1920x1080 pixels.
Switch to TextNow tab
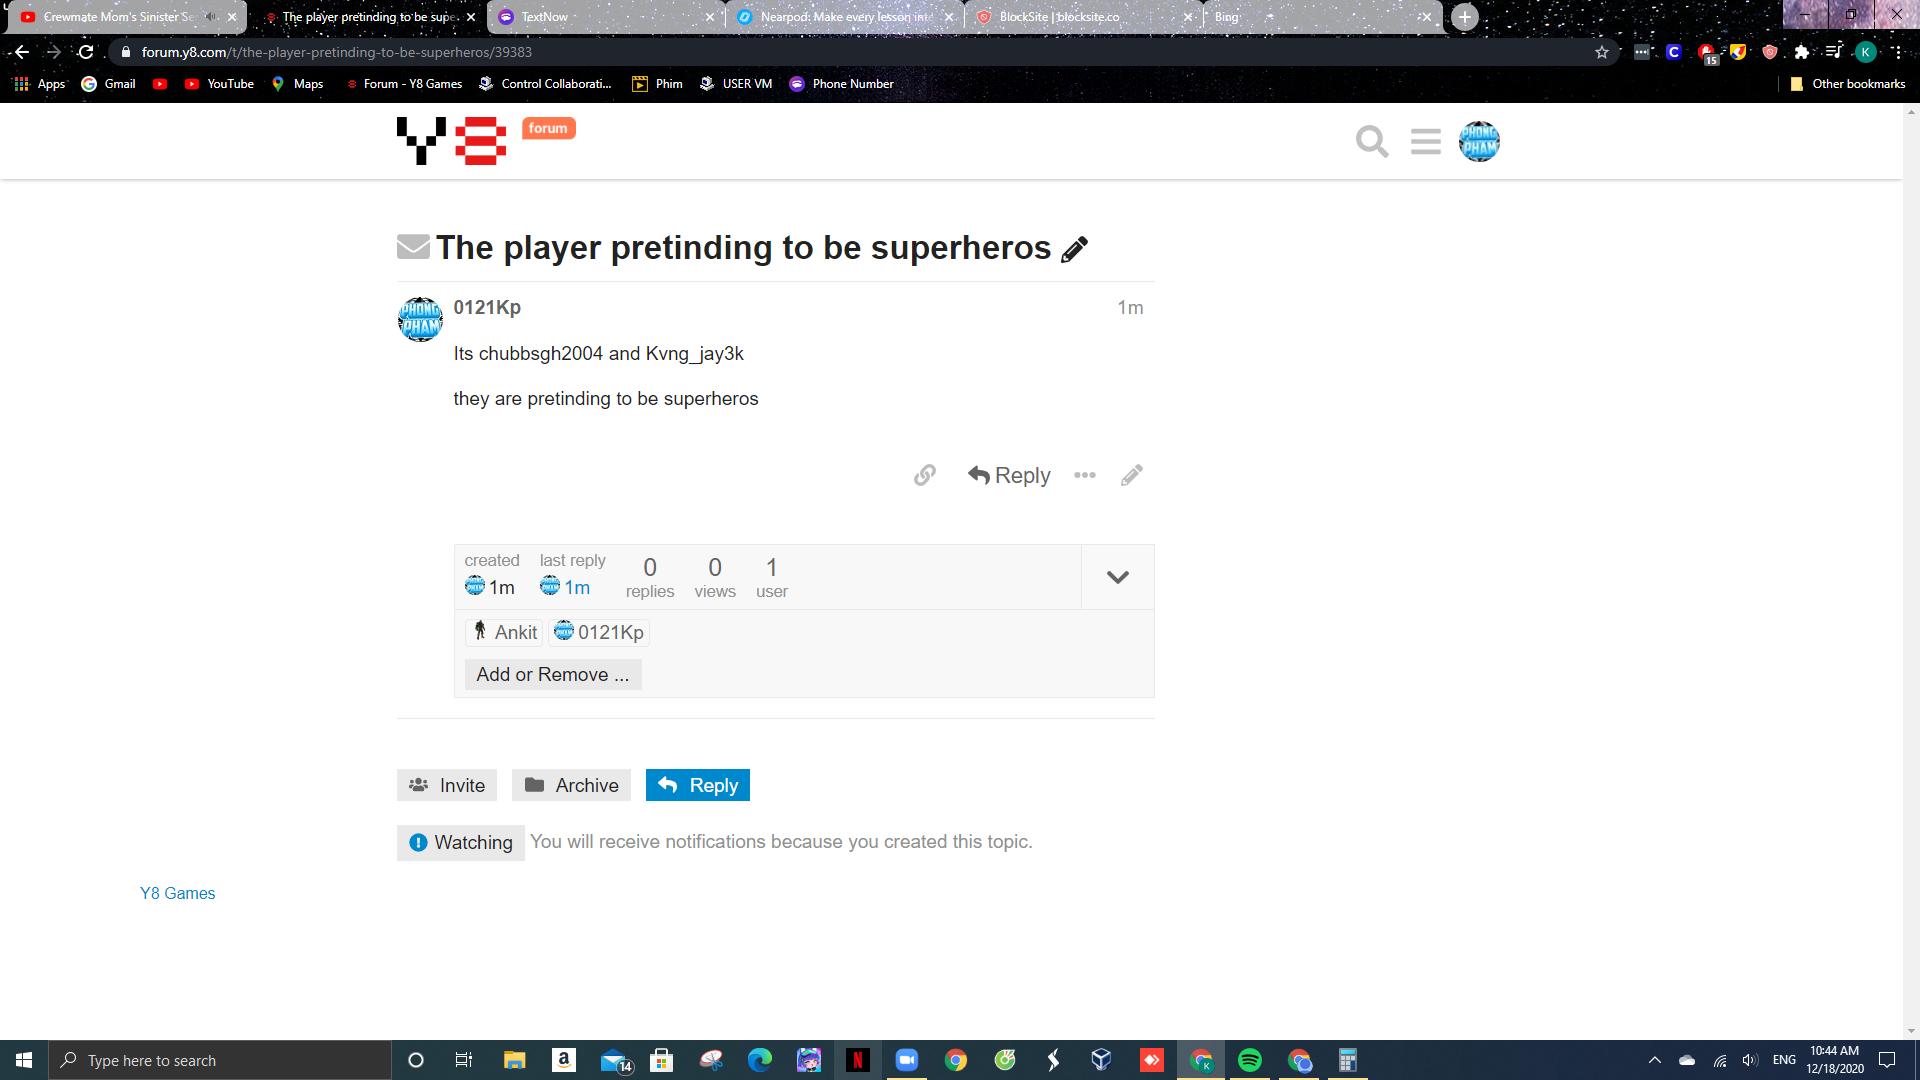[605, 17]
